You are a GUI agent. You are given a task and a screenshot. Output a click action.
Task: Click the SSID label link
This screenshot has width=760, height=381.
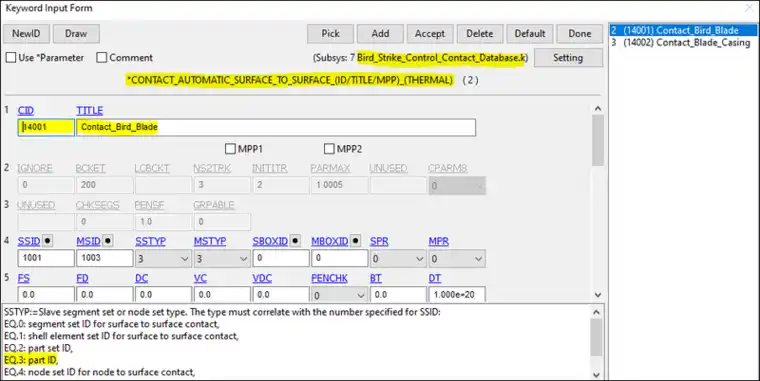[x=29, y=241]
